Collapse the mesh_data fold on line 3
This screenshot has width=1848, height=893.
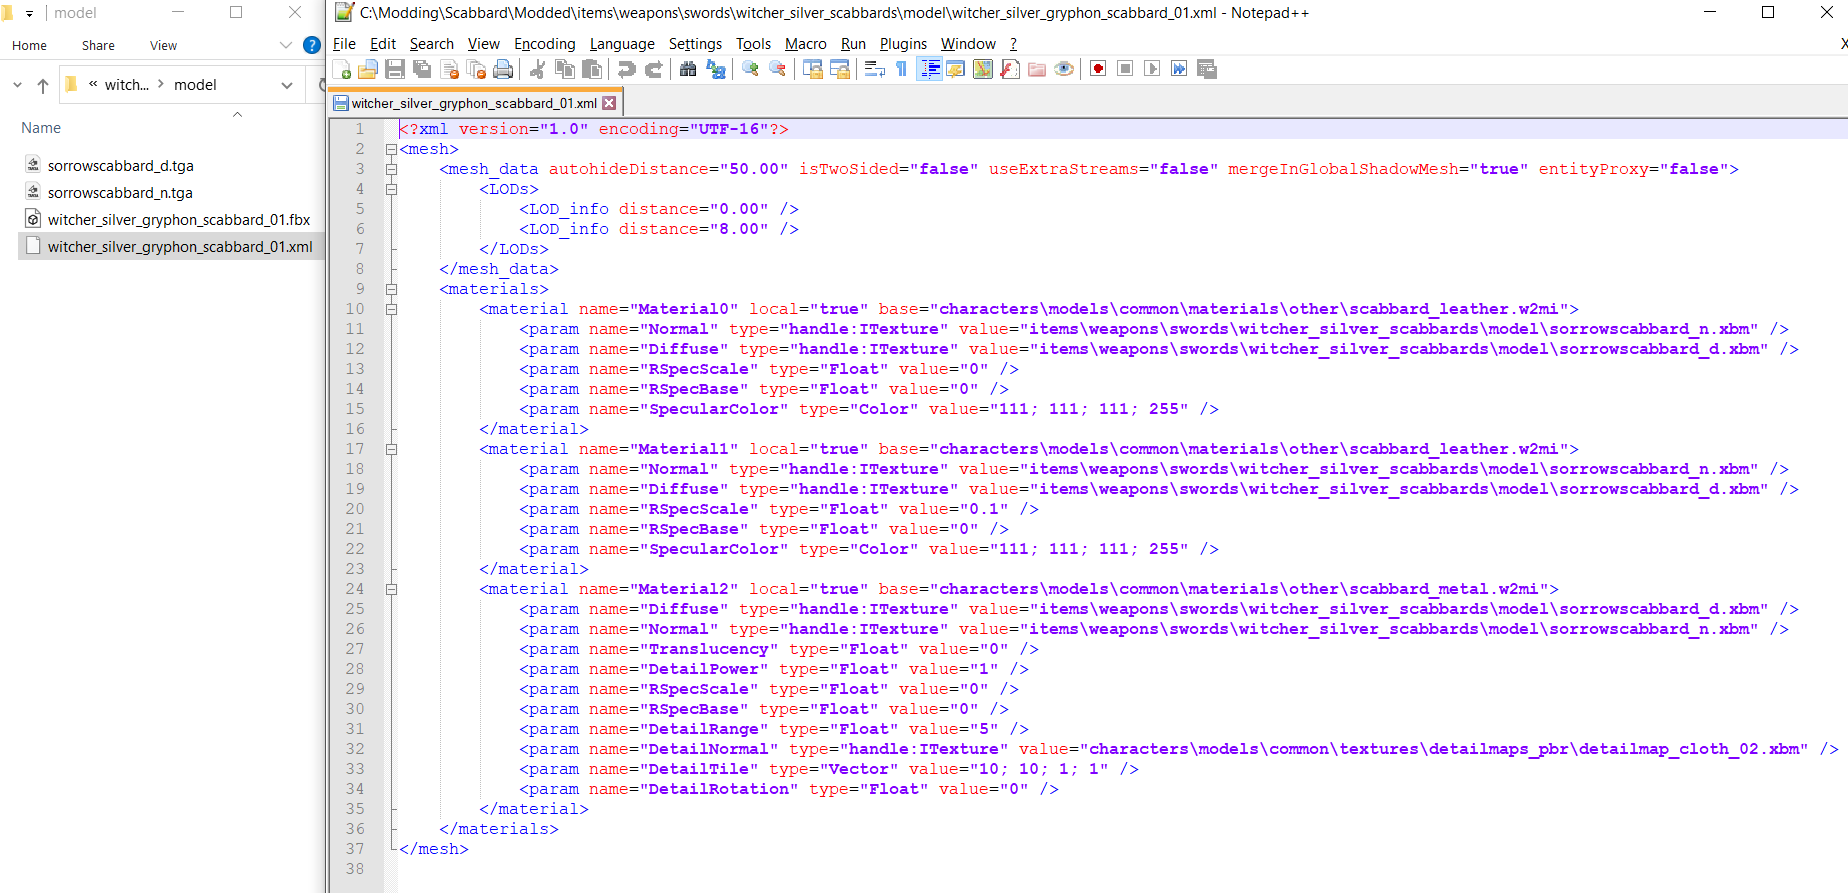[392, 169]
